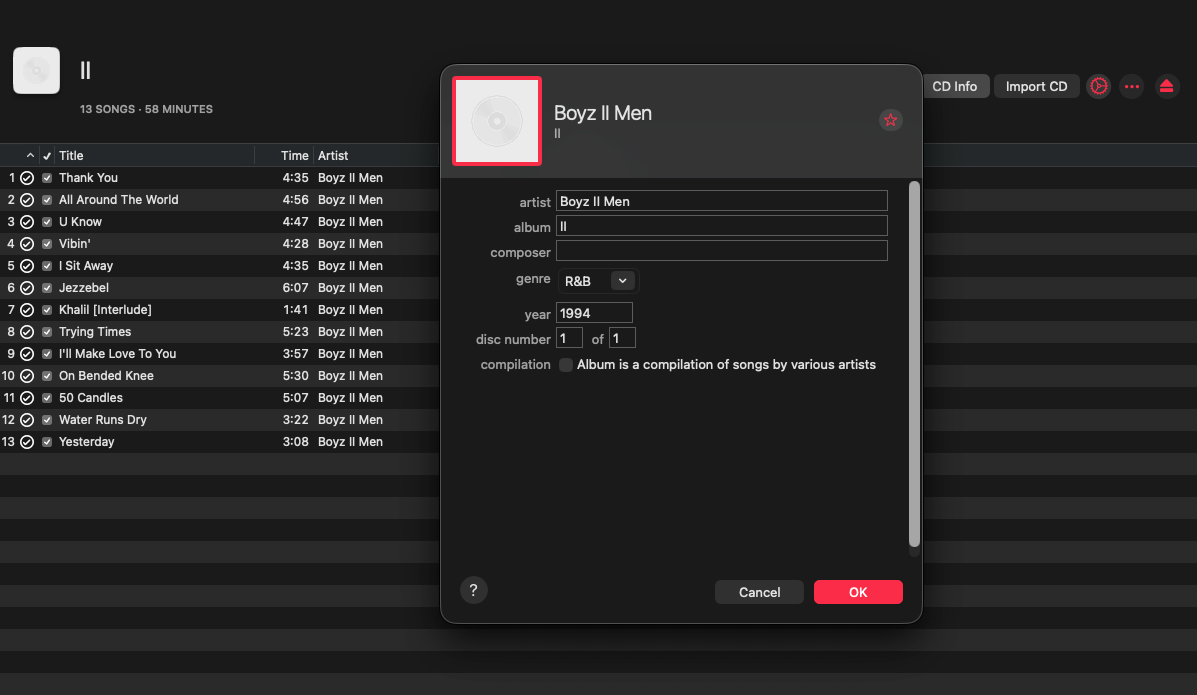This screenshot has width=1197, height=695.
Task: Click the sort arrow column header
Action: pyautogui.click(x=30, y=155)
